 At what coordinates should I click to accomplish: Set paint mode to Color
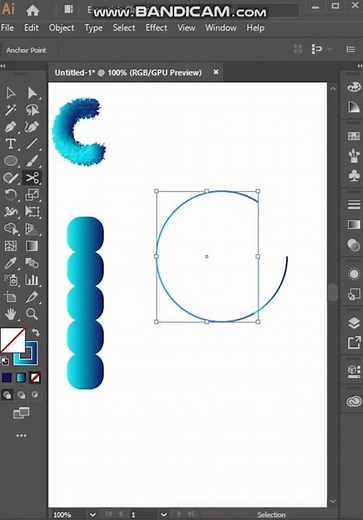coord(7,378)
